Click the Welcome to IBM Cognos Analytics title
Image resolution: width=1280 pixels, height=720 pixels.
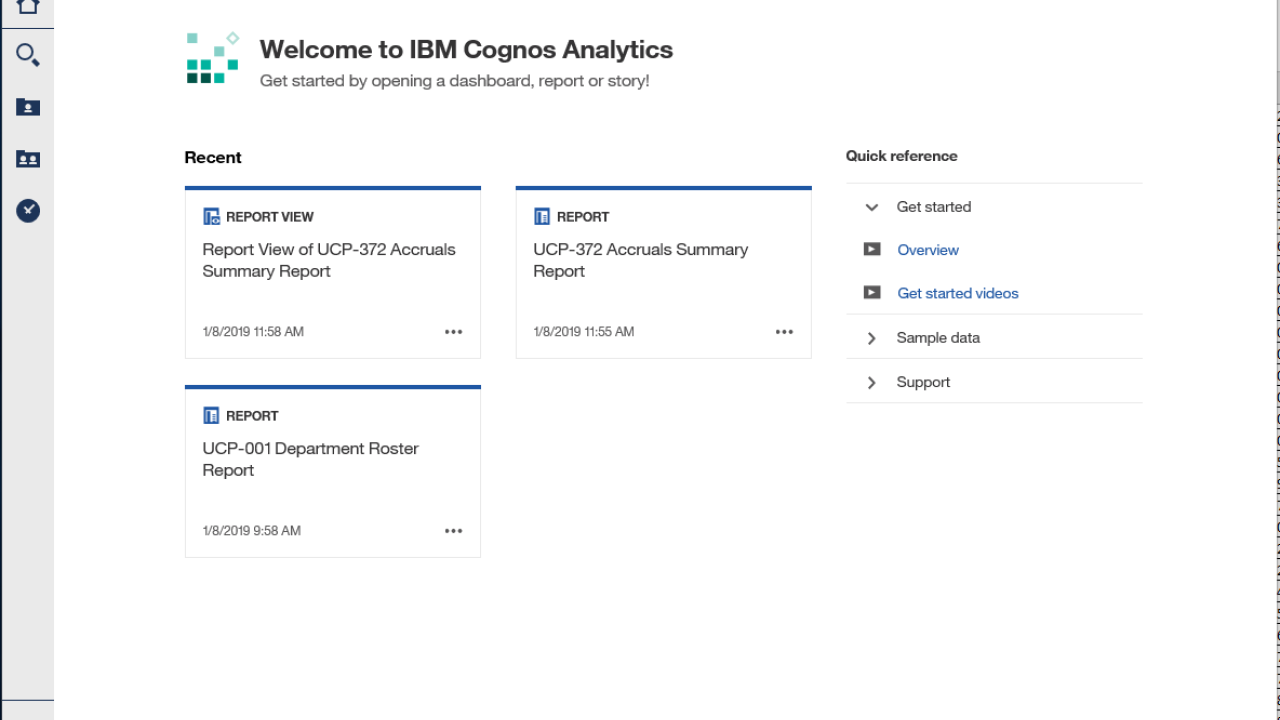tap(466, 49)
